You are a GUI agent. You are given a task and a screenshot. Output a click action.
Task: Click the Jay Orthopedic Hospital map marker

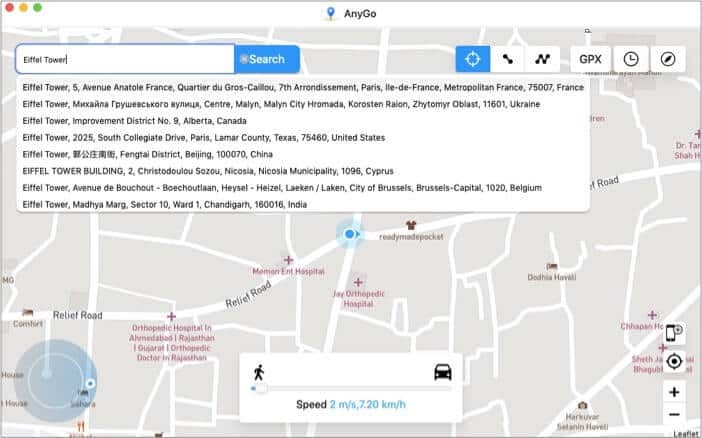(358, 283)
